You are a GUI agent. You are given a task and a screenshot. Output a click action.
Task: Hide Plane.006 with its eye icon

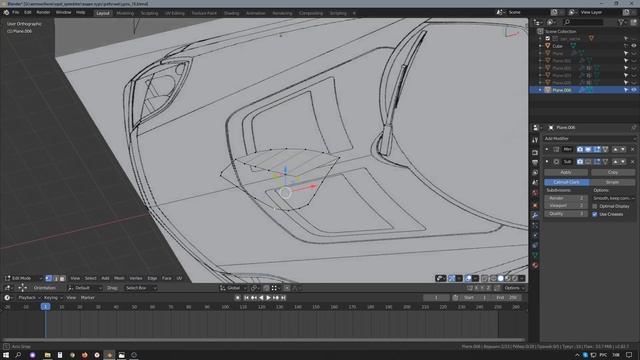[x=634, y=90]
